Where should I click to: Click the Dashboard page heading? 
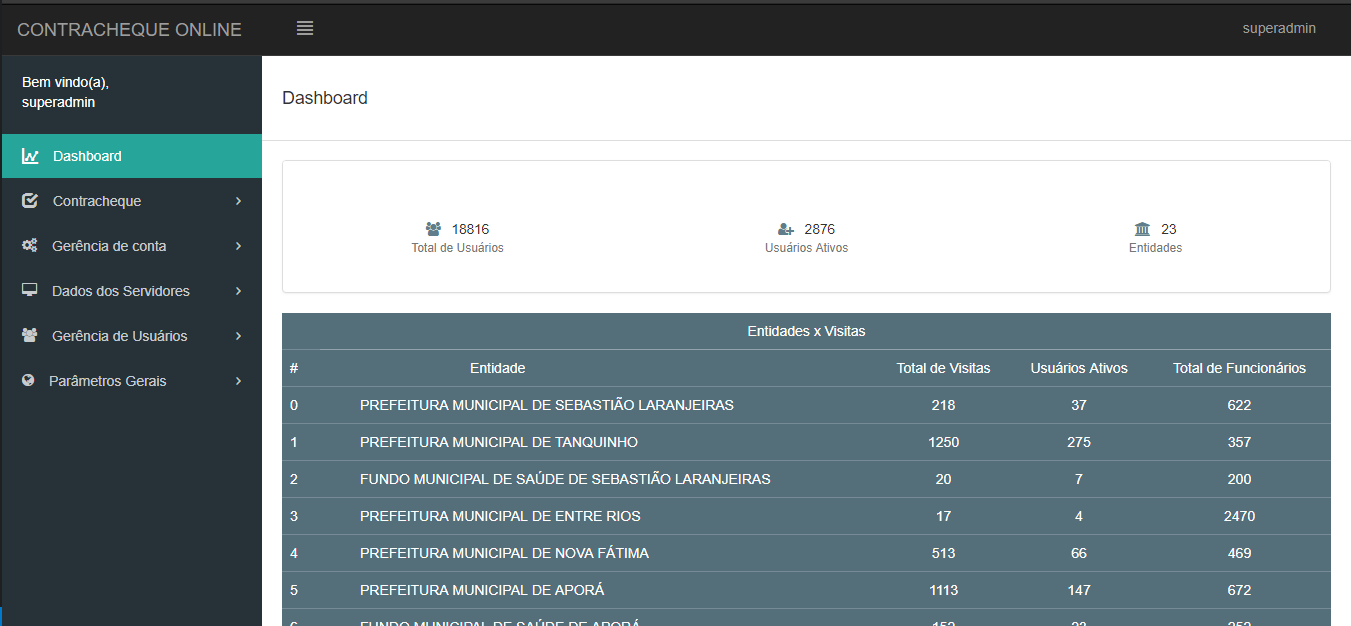click(x=325, y=98)
